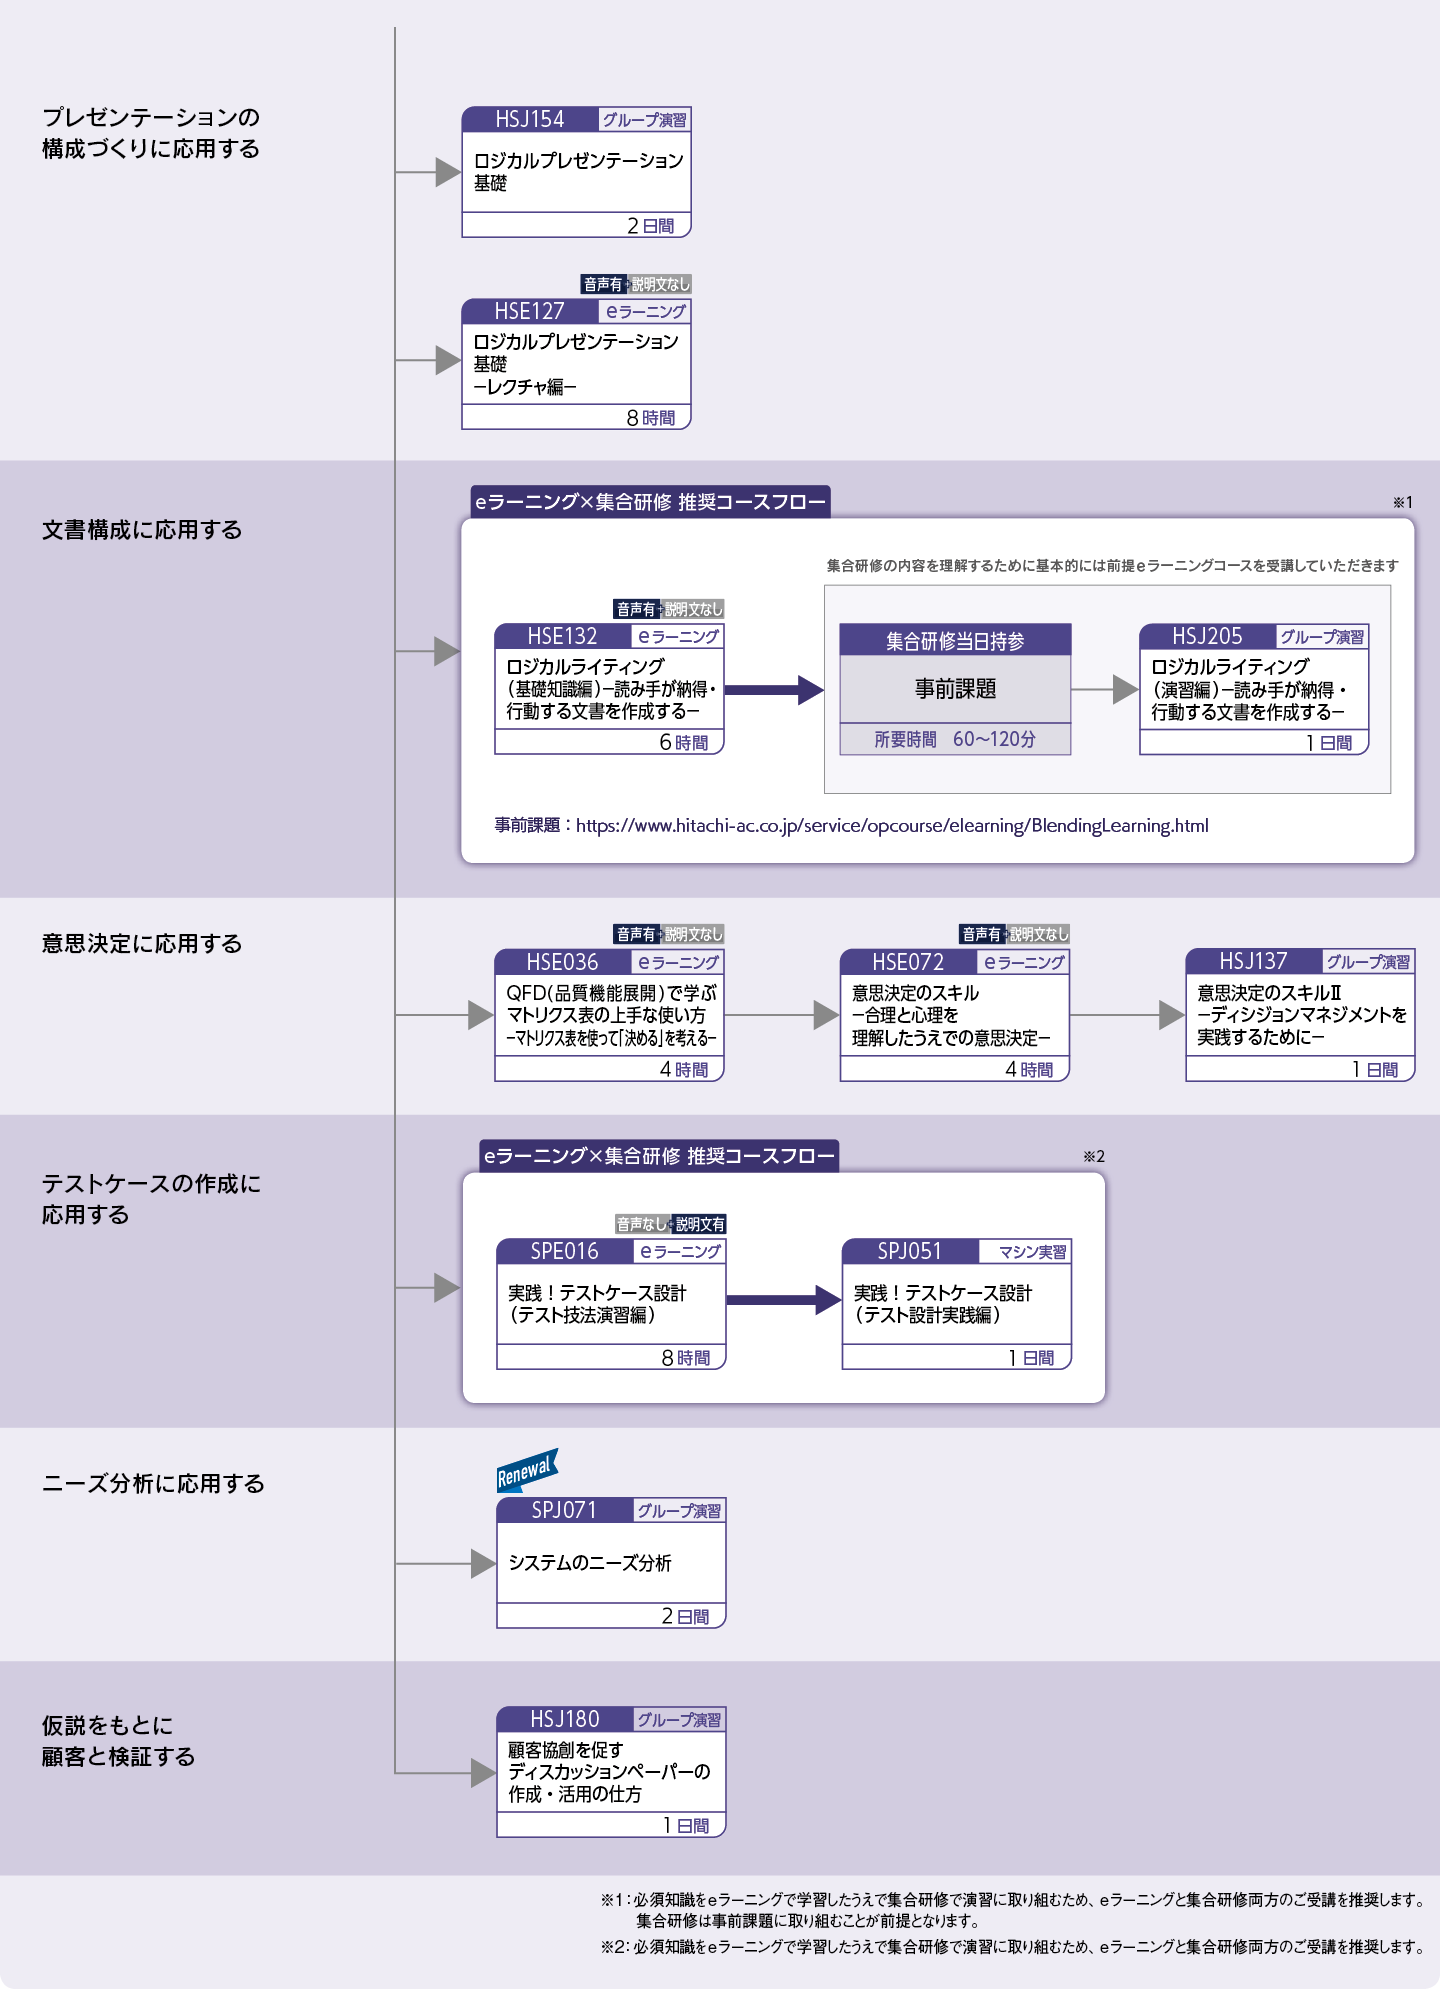This screenshot has width=1440, height=1989.
Task: Click the ※1 note marker
Action: (x=1403, y=502)
